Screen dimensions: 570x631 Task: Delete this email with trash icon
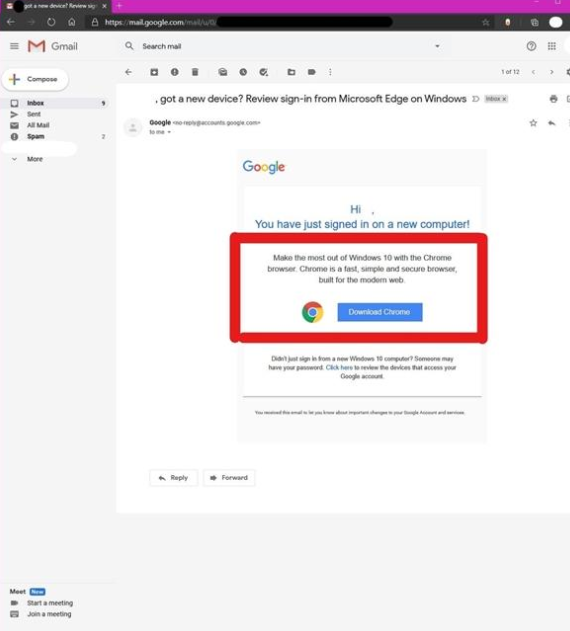[x=195, y=72]
